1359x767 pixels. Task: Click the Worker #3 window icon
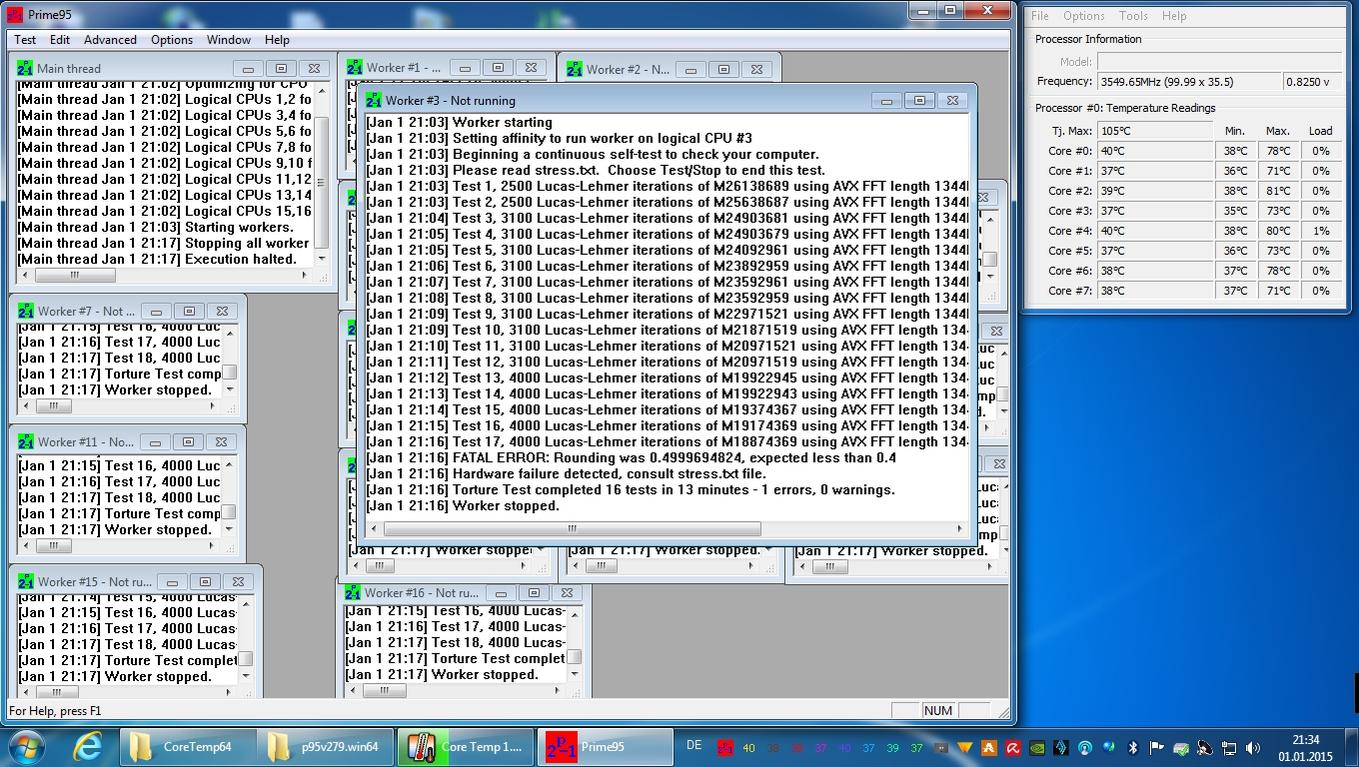[373, 100]
